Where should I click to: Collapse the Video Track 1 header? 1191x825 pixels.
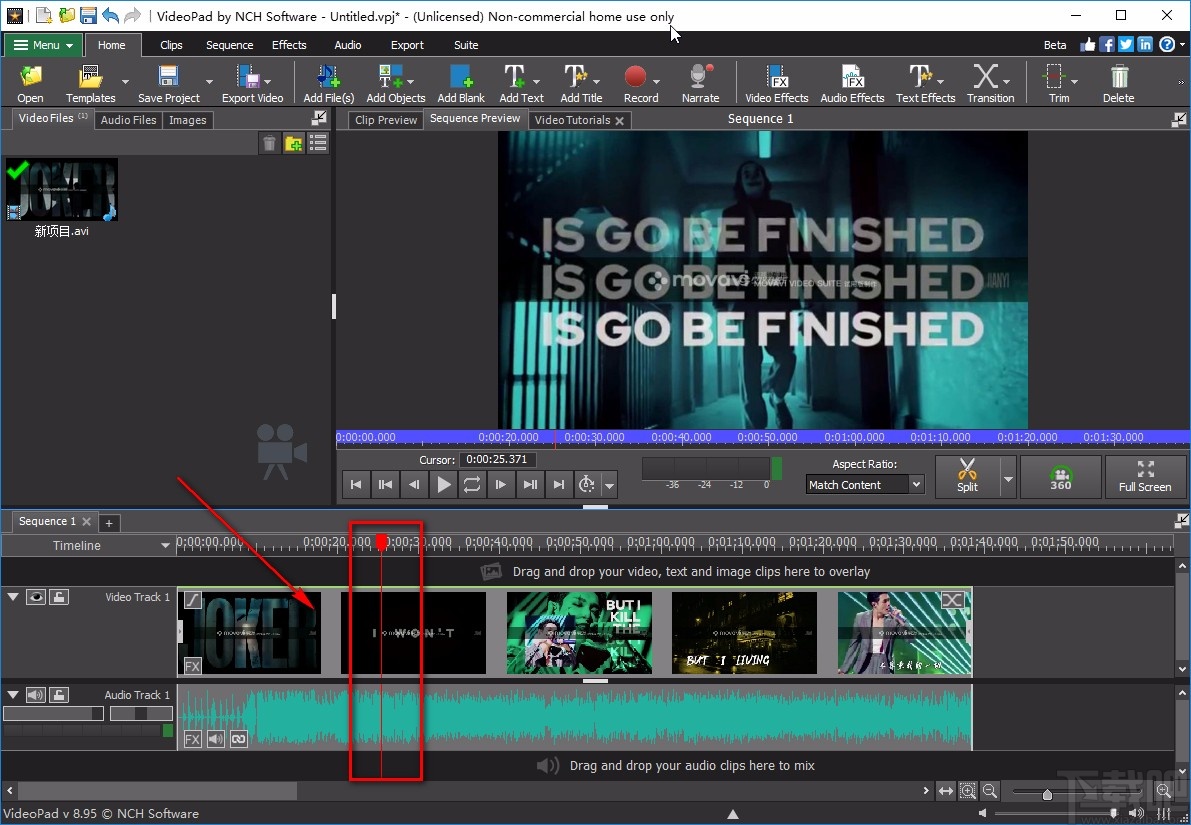click(x=13, y=597)
